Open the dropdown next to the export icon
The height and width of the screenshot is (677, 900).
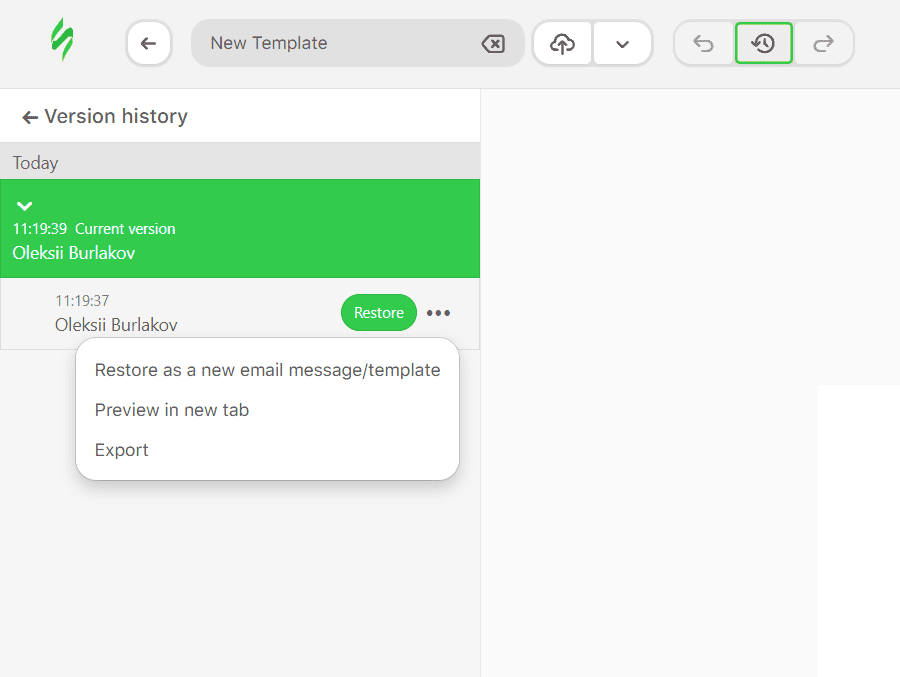coord(622,43)
